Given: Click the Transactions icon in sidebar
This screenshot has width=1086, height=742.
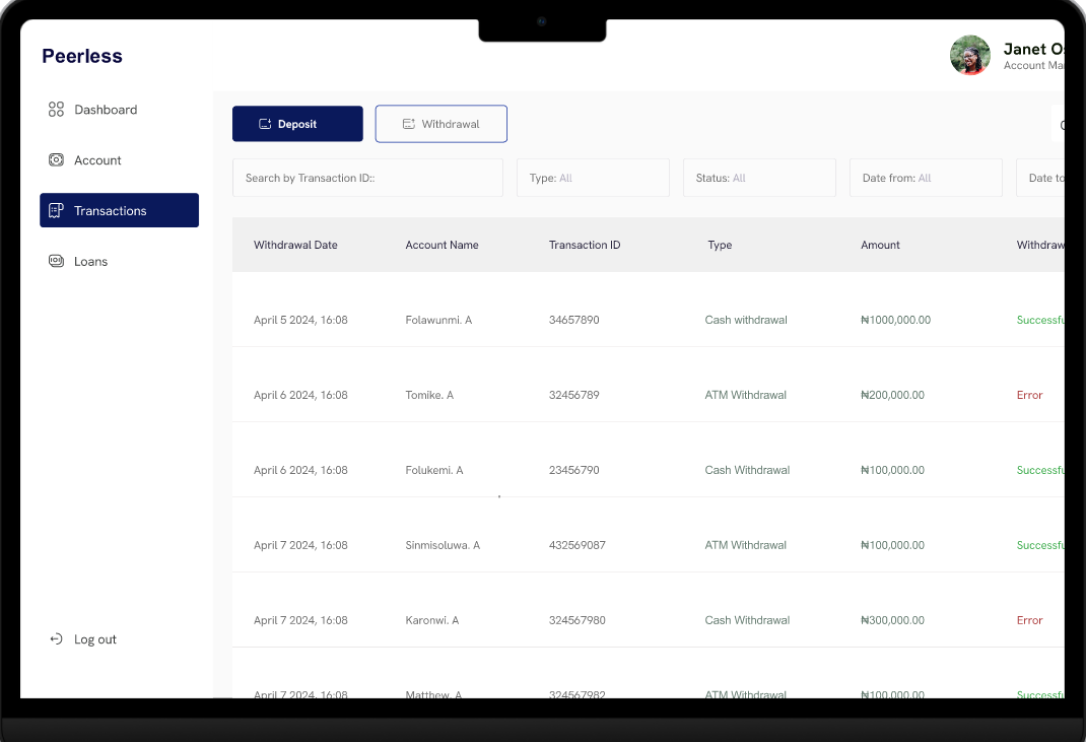Looking at the screenshot, I should pos(56,211).
